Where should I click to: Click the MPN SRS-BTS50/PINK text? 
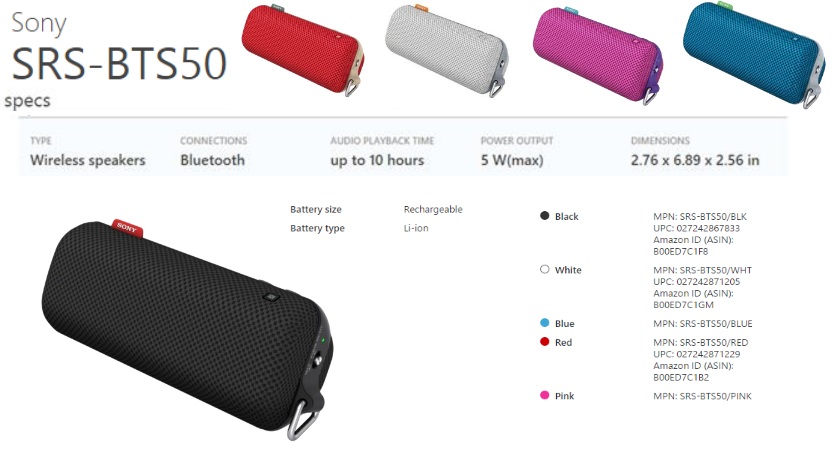click(x=703, y=396)
